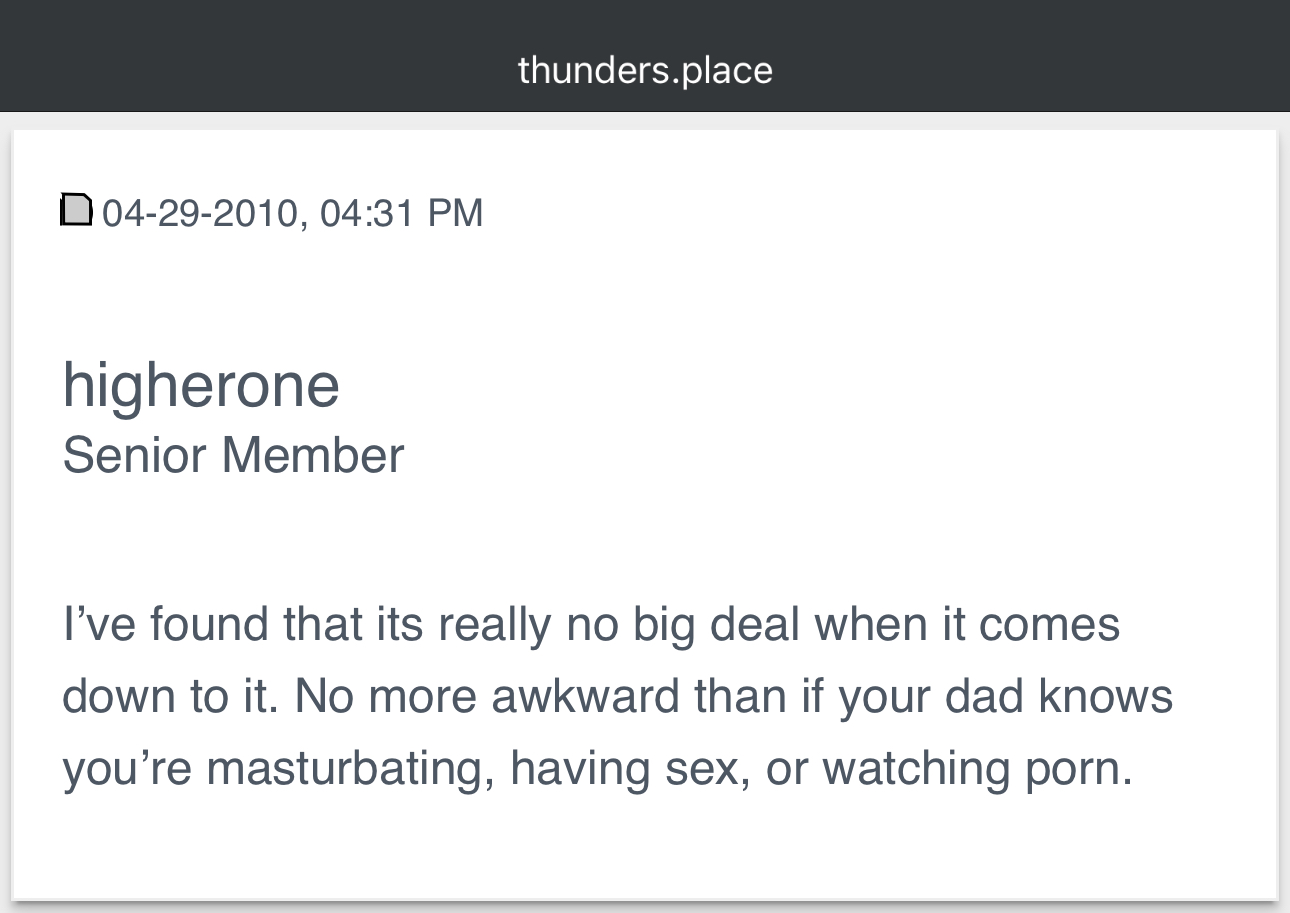Open the thunders.place site title
Screen dimensions: 1290x913
[645, 70]
